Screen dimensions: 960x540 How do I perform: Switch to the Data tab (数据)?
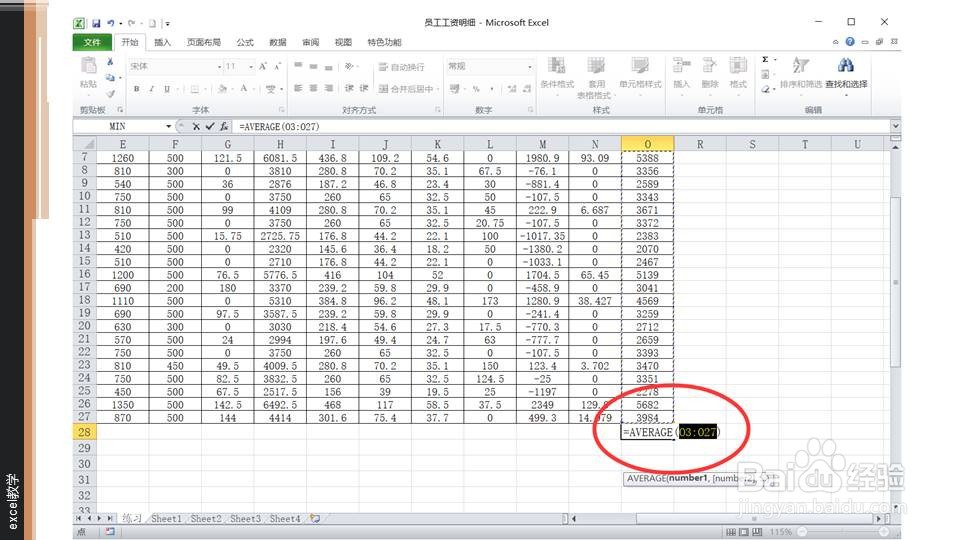(277, 42)
